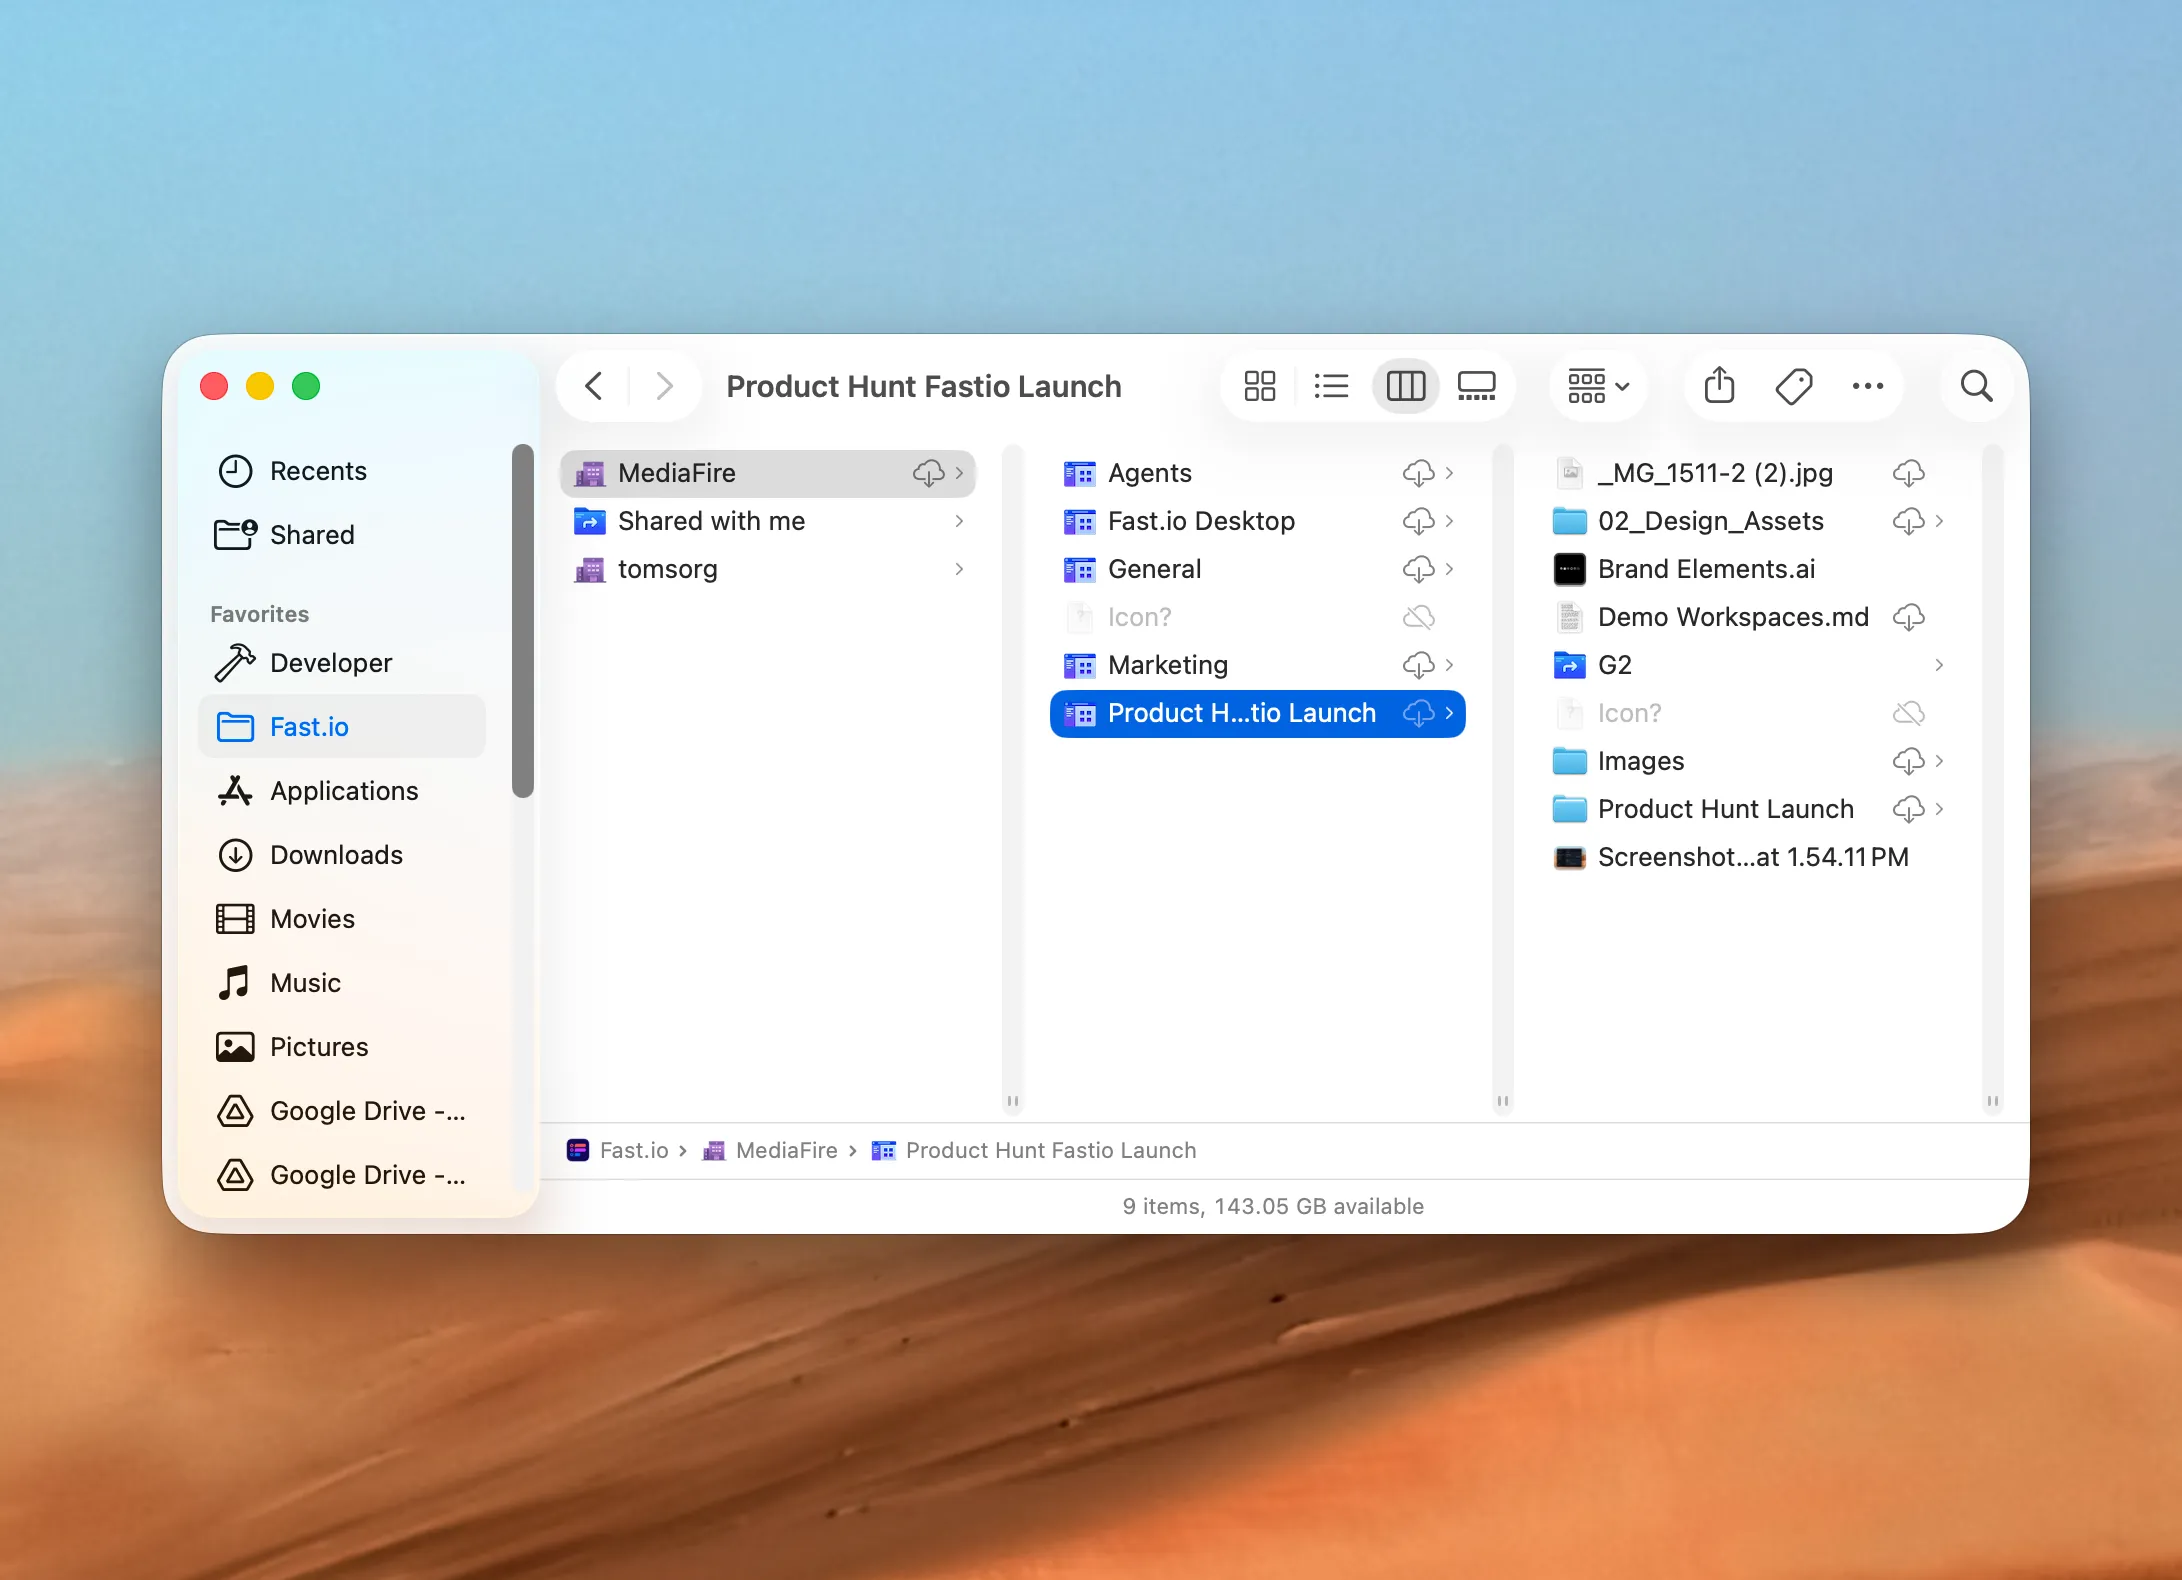Select Downloads in the sidebar
The height and width of the screenshot is (1580, 2182).
click(336, 855)
